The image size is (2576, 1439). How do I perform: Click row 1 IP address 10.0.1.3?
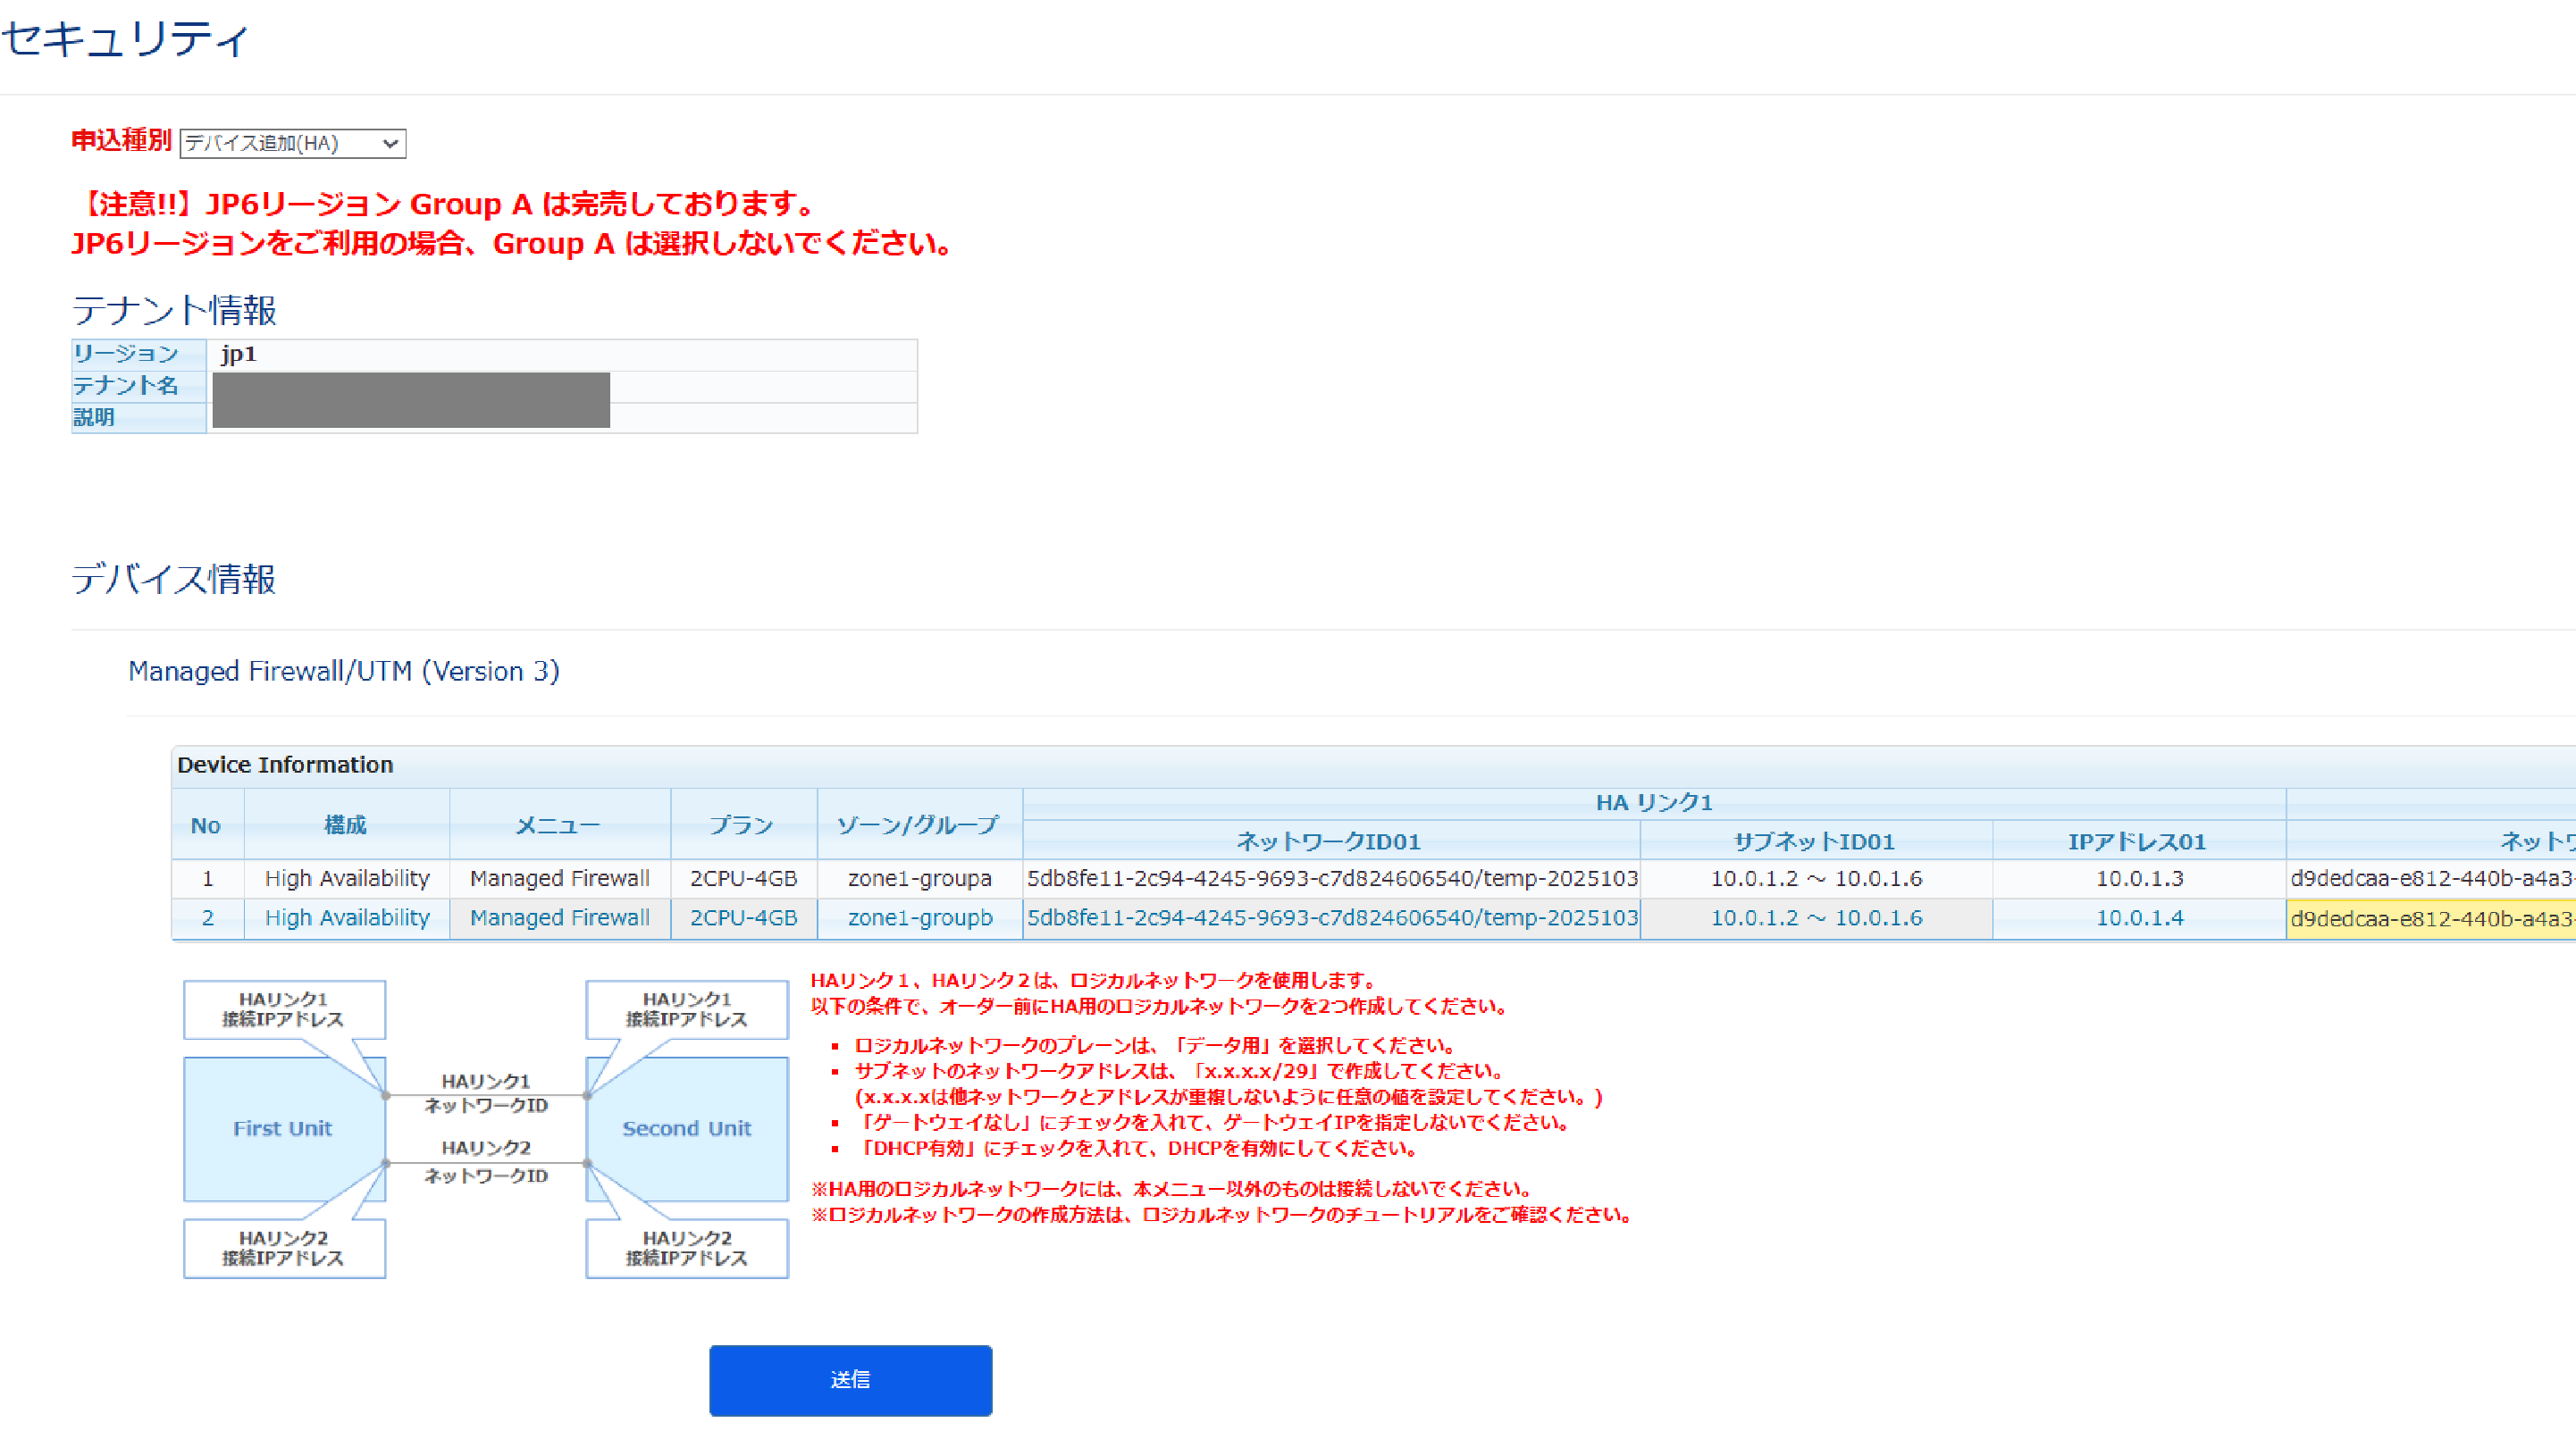tap(2139, 878)
